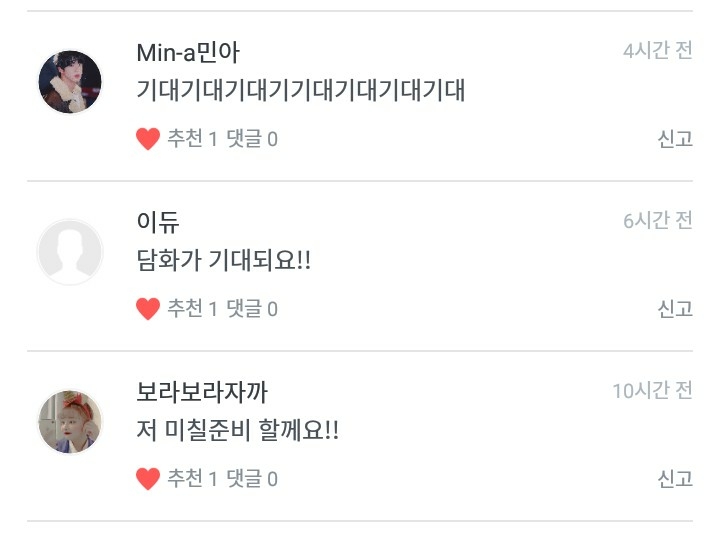Open username Min-a민아
Screen dimensions: 720x540
tap(188, 53)
